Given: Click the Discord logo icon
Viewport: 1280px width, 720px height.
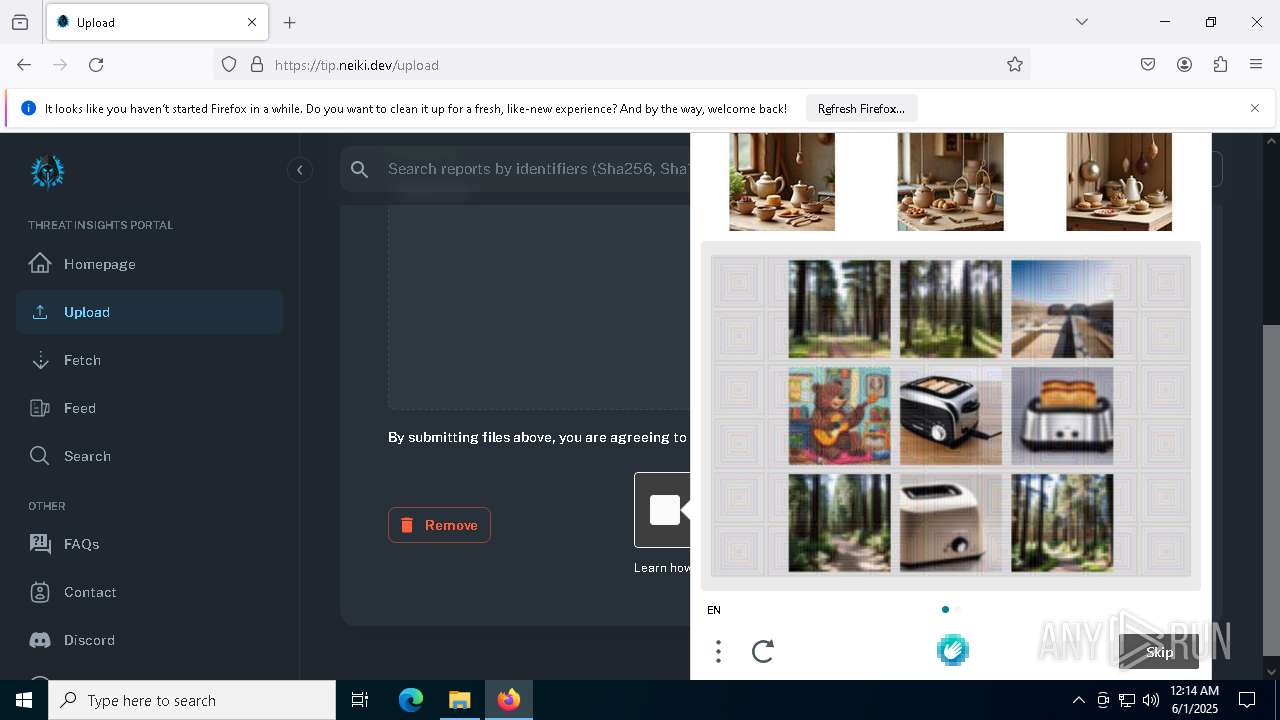Looking at the screenshot, I should point(40,640).
